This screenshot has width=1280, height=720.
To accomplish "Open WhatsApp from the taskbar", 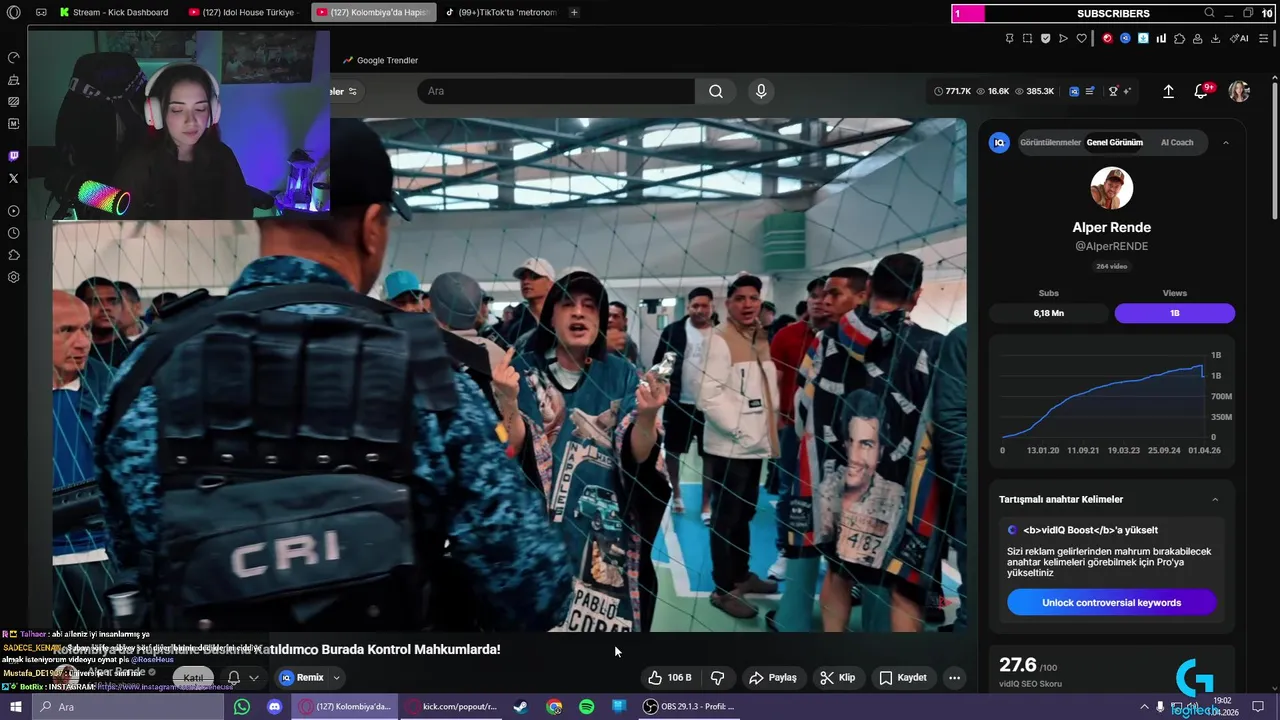I will 242,706.
